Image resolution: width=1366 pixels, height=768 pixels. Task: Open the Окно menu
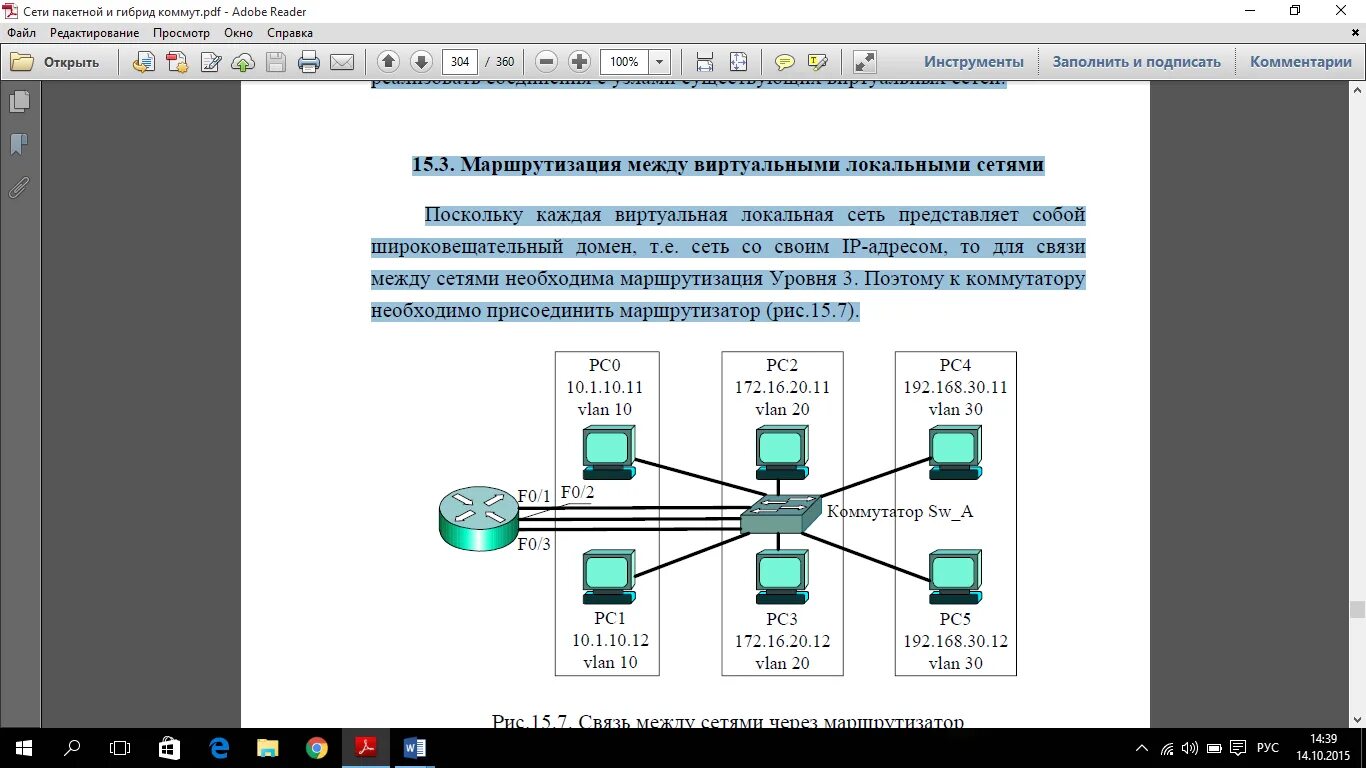click(239, 33)
